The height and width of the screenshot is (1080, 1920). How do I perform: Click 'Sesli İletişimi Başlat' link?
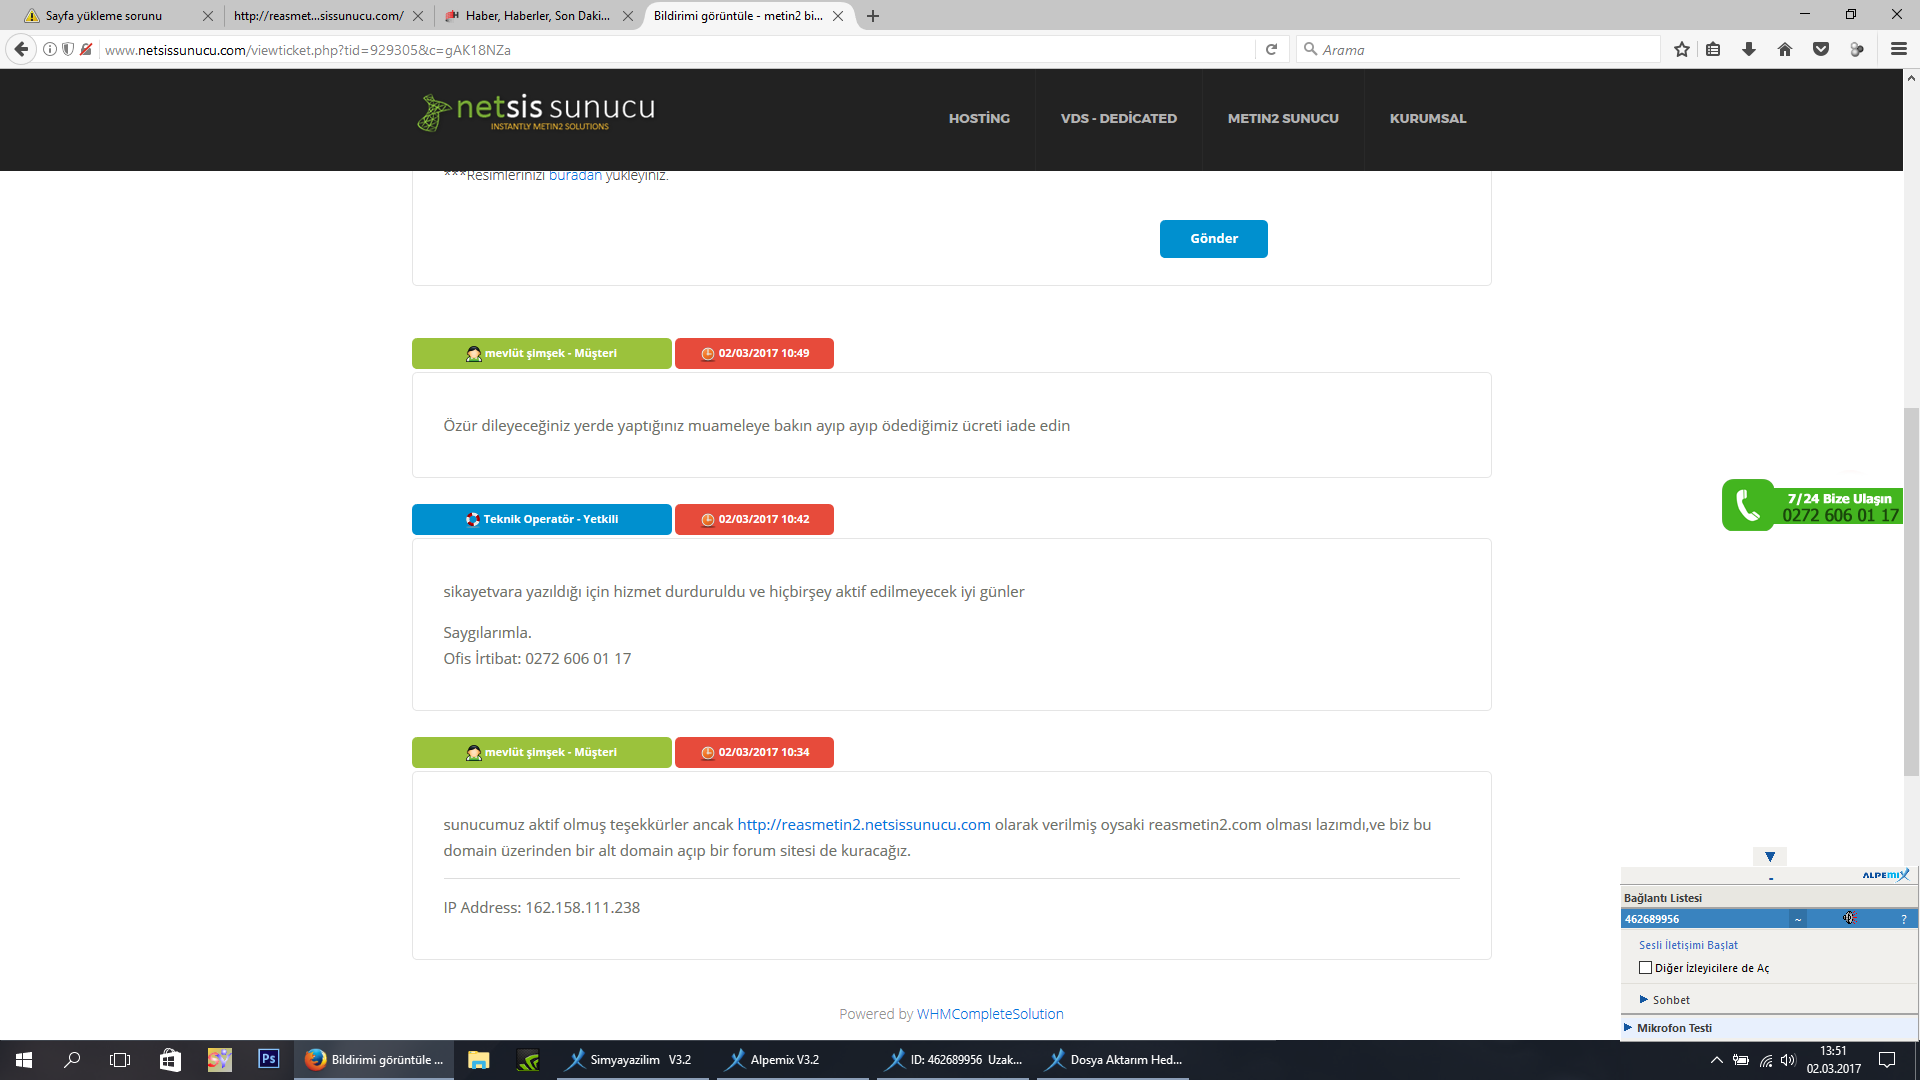tap(1688, 945)
